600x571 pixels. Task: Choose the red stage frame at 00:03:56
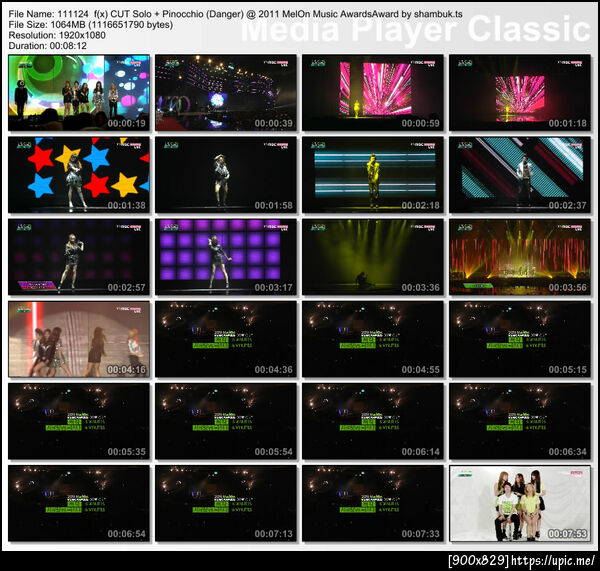pos(520,257)
